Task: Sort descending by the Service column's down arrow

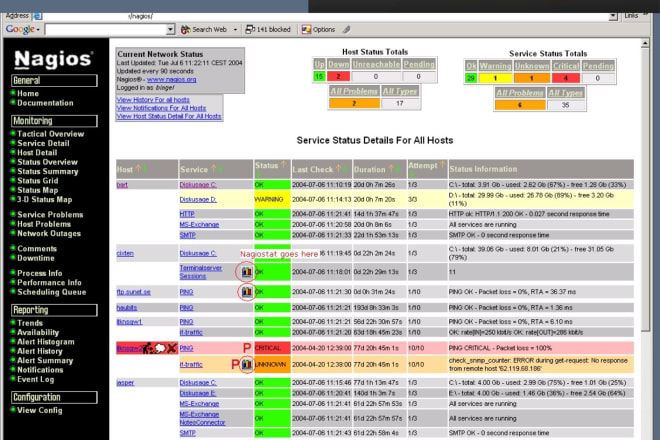Action: [x=220, y=169]
